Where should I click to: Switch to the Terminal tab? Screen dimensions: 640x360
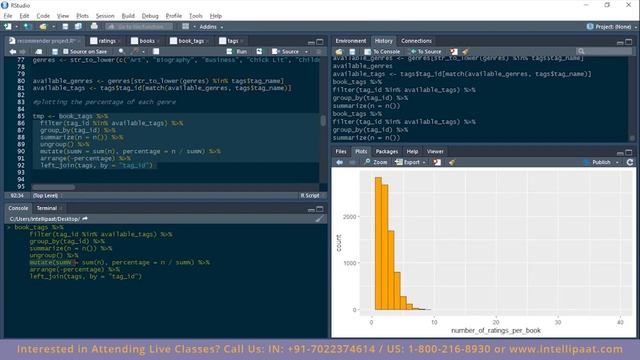(47, 209)
